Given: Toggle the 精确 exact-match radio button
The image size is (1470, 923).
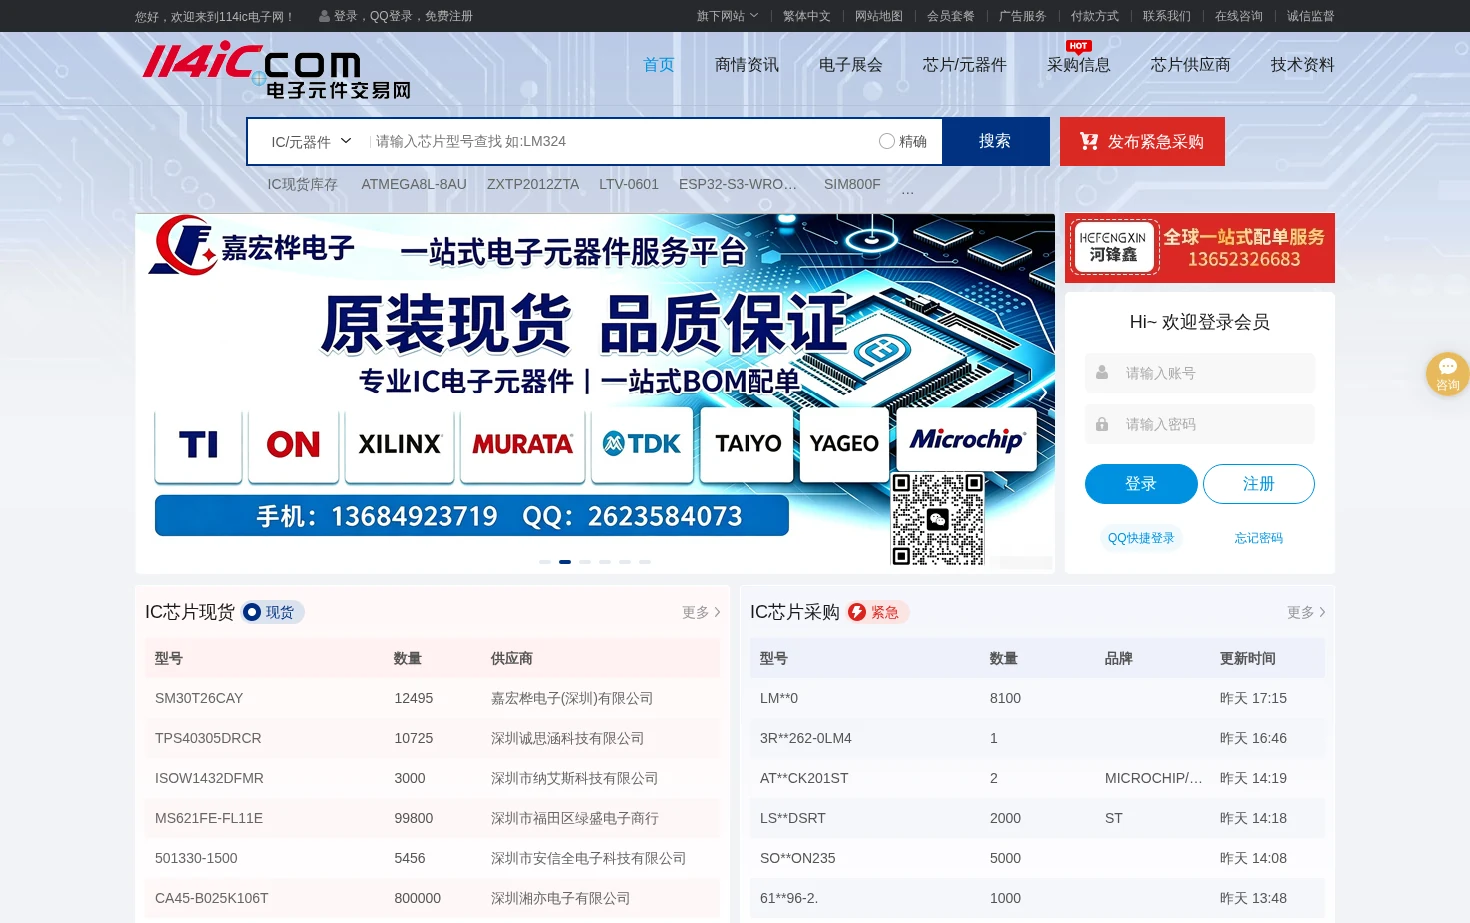Looking at the screenshot, I should [x=887, y=141].
